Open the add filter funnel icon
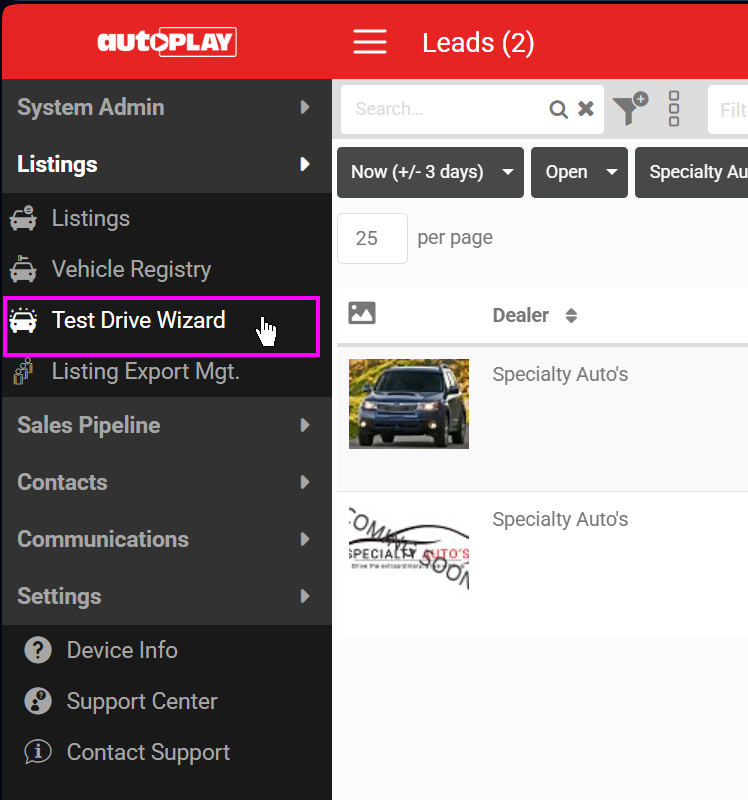 (630, 109)
